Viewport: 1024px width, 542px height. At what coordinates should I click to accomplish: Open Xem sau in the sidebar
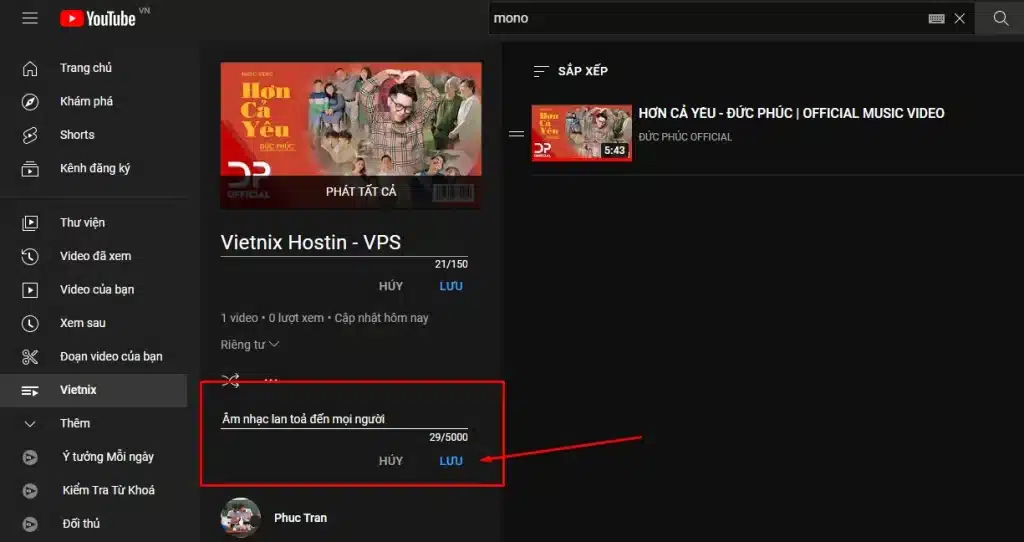(82, 323)
